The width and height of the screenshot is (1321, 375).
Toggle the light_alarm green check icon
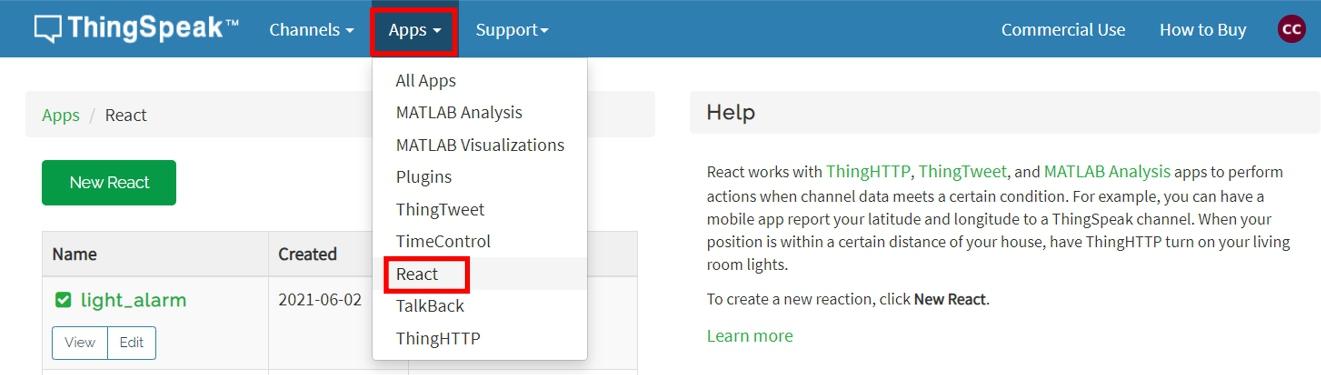(63, 300)
